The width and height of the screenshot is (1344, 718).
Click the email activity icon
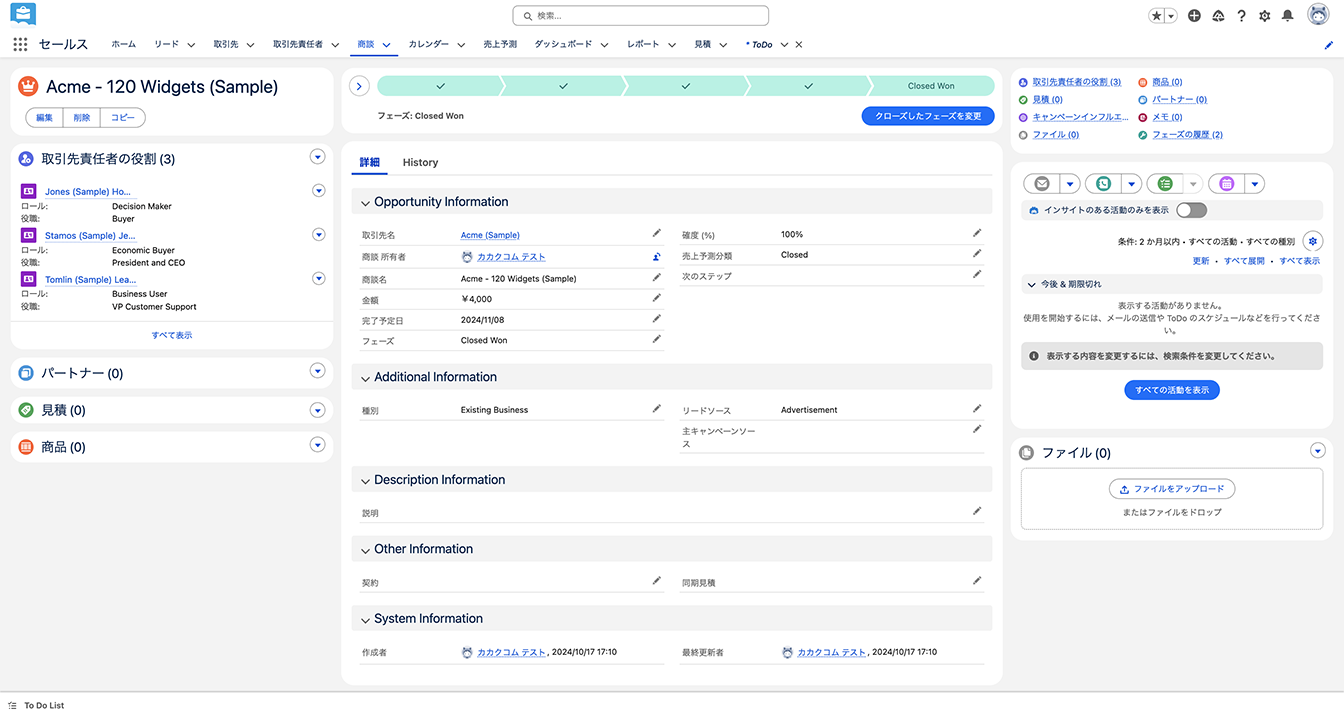[1042, 184]
